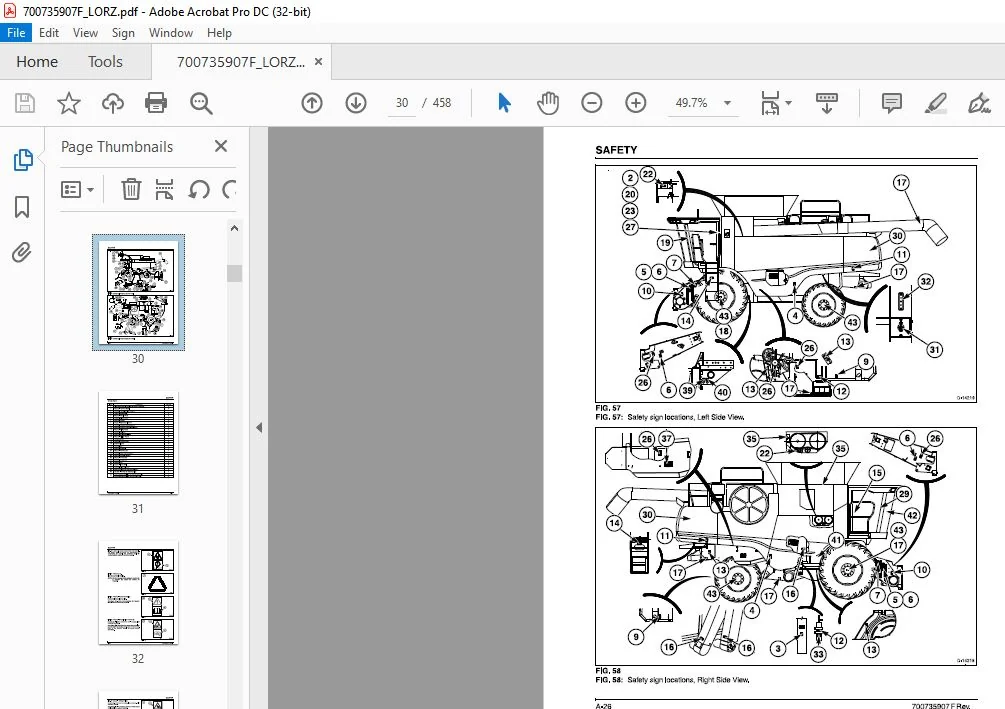Toggle the Page Thumbnails pane icon
The image size is (1005, 709).
click(22, 160)
